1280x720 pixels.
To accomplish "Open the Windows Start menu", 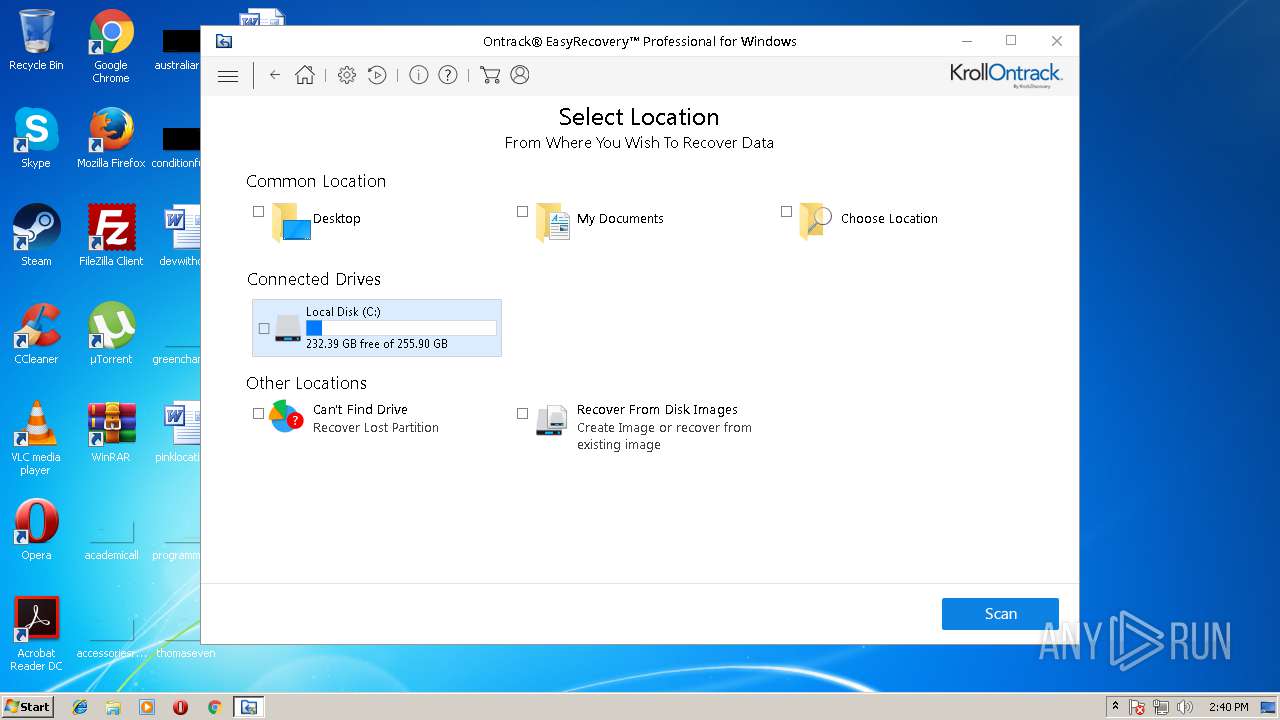I will tap(27, 707).
